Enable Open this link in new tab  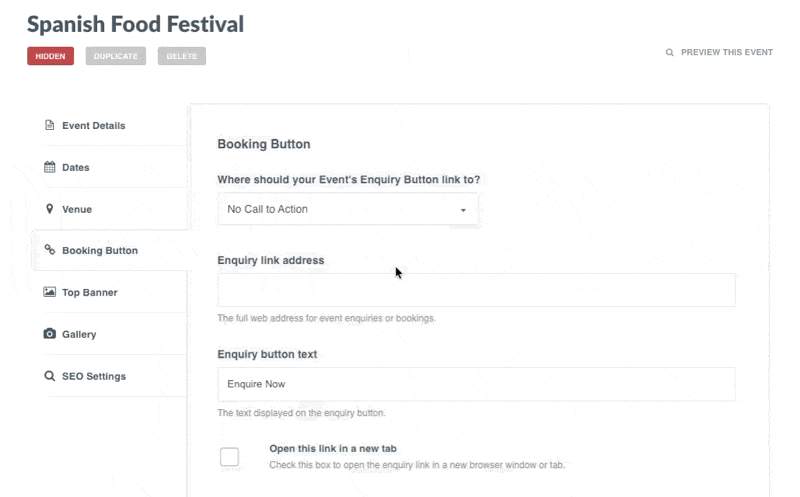point(230,457)
